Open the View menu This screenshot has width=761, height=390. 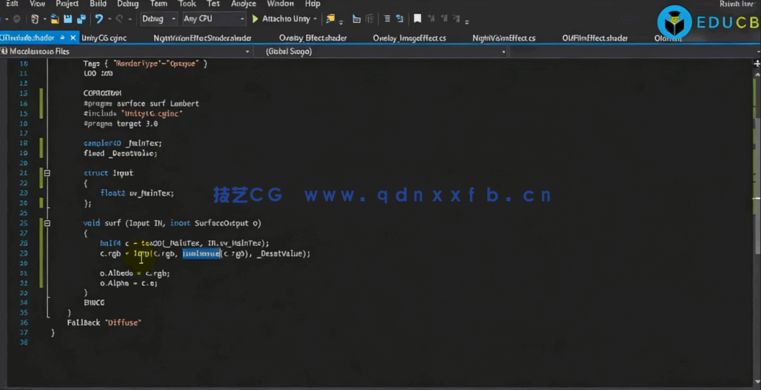(37, 4)
